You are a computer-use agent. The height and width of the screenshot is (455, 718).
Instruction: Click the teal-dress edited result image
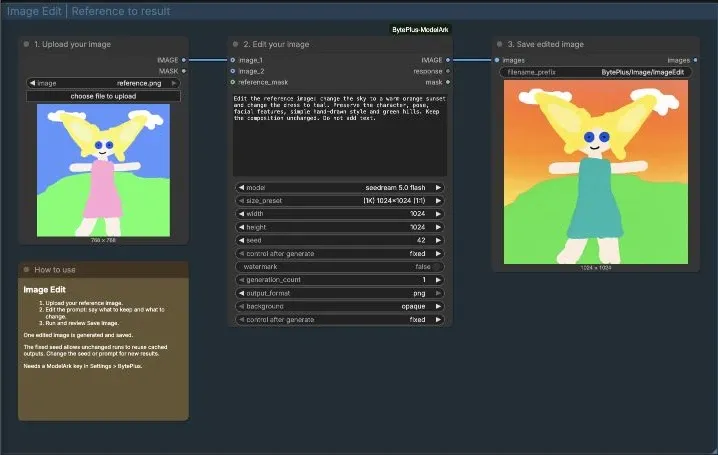pos(596,172)
